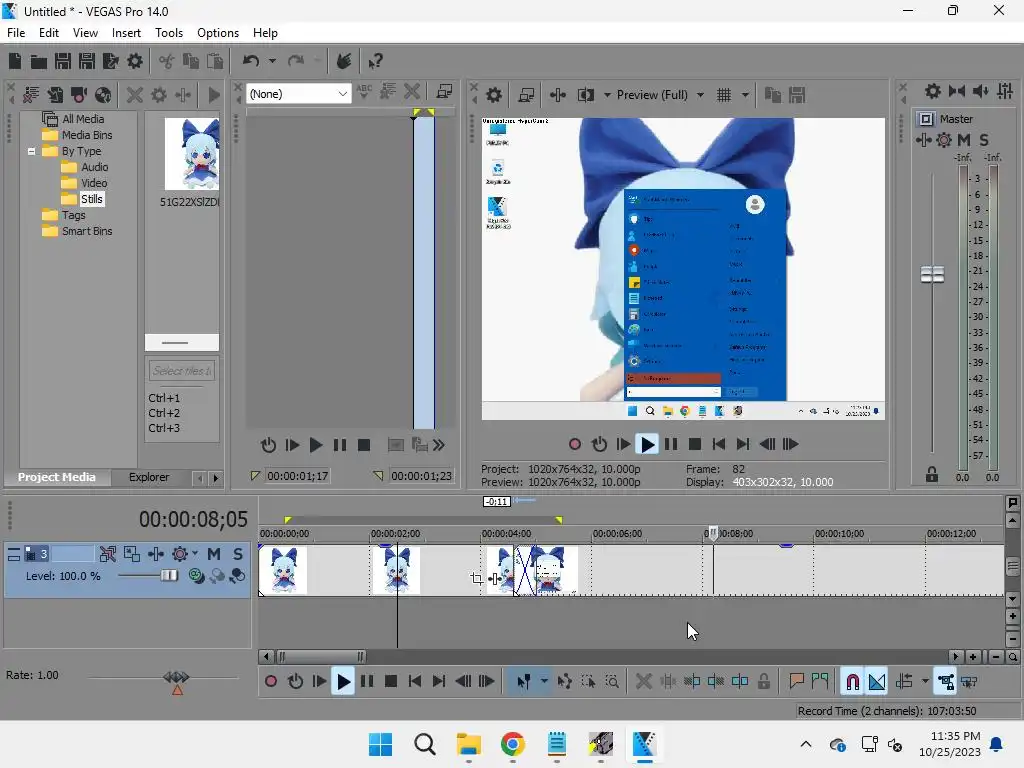Screen dimensions: 1024x768
Task: Save snapshot to file in preview toolbar
Action: [797, 95]
